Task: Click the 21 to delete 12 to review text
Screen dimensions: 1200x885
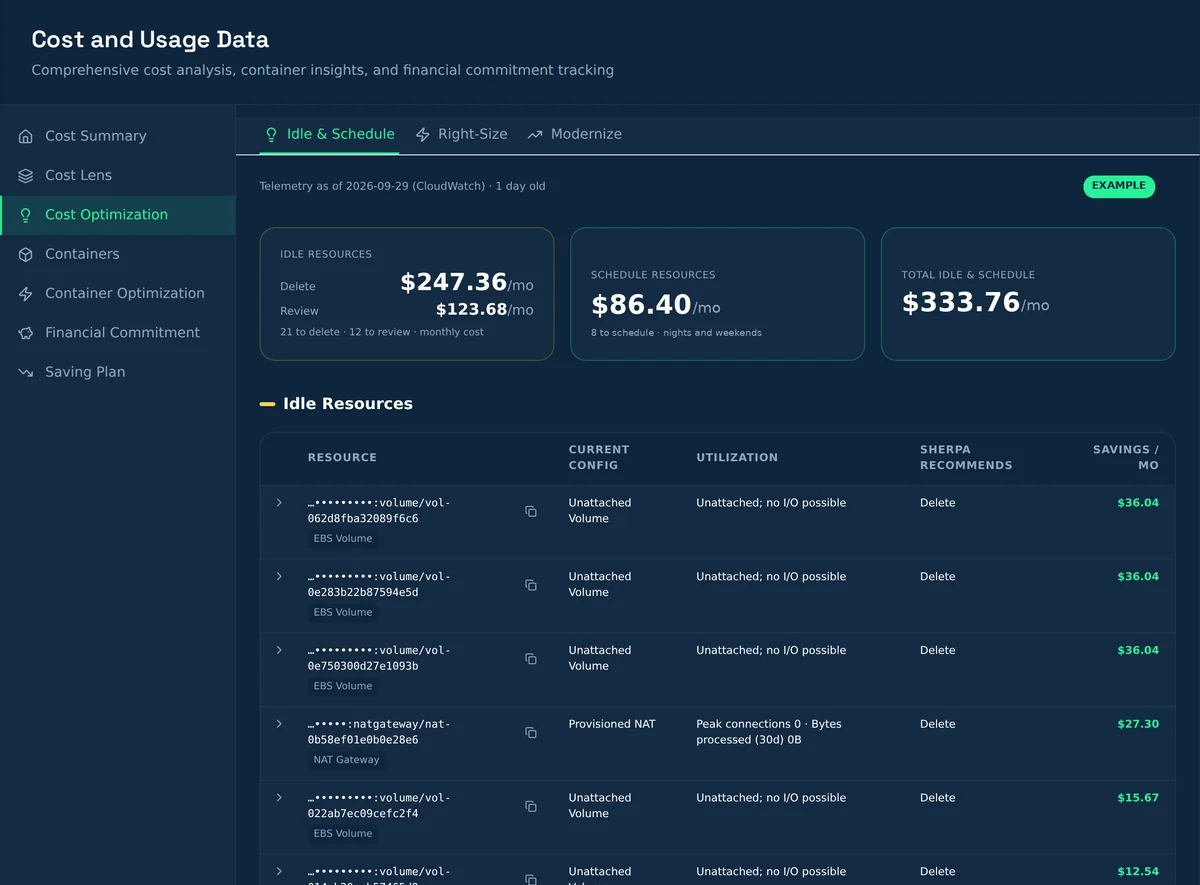Action: coord(382,332)
